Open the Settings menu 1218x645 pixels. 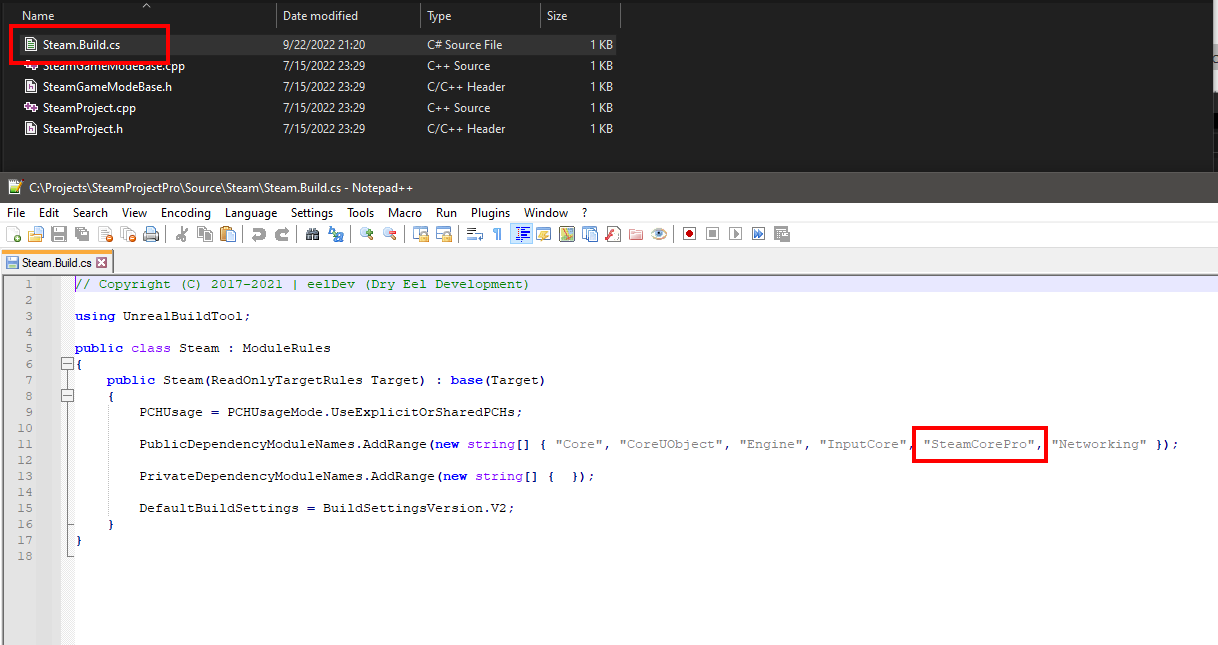pyautogui.click(x=312, y=213)
